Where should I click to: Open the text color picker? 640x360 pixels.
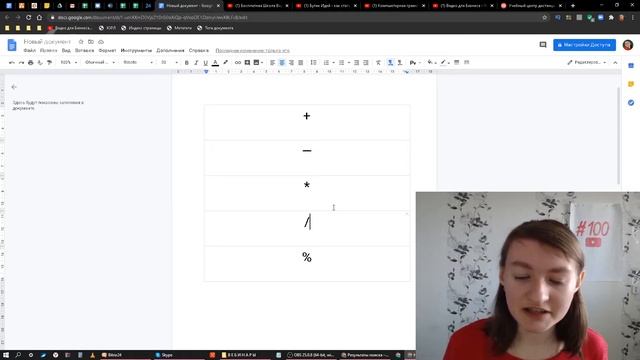pyautogui.click(x=215, y=62)
